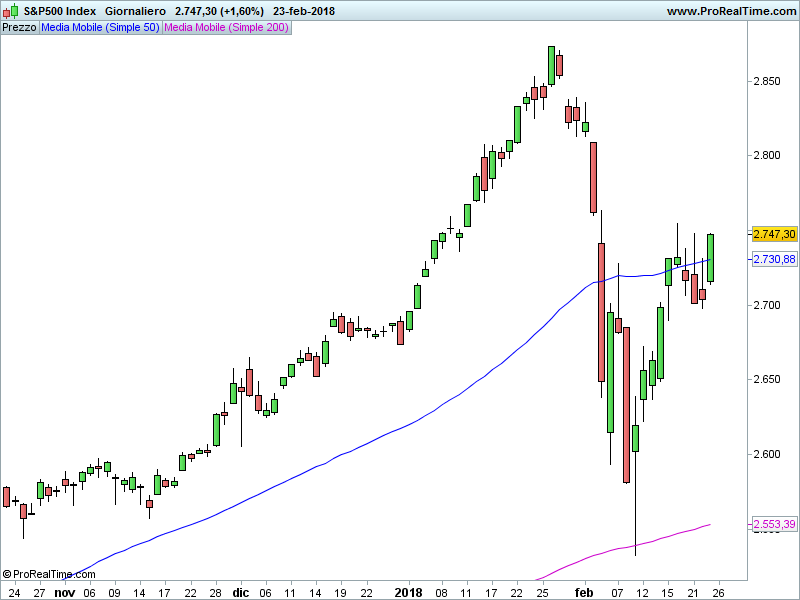Click the 19 date label on time axis
The width and height of the screenshot is (800, 600).
[340, 593]
